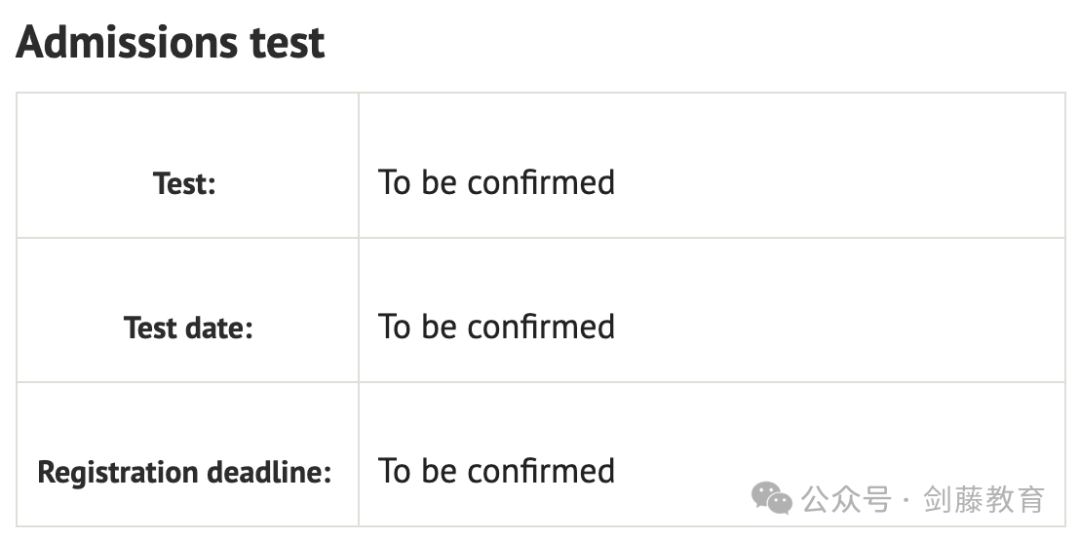
Task: Select the Test: label cell
Action: point(187,165)
